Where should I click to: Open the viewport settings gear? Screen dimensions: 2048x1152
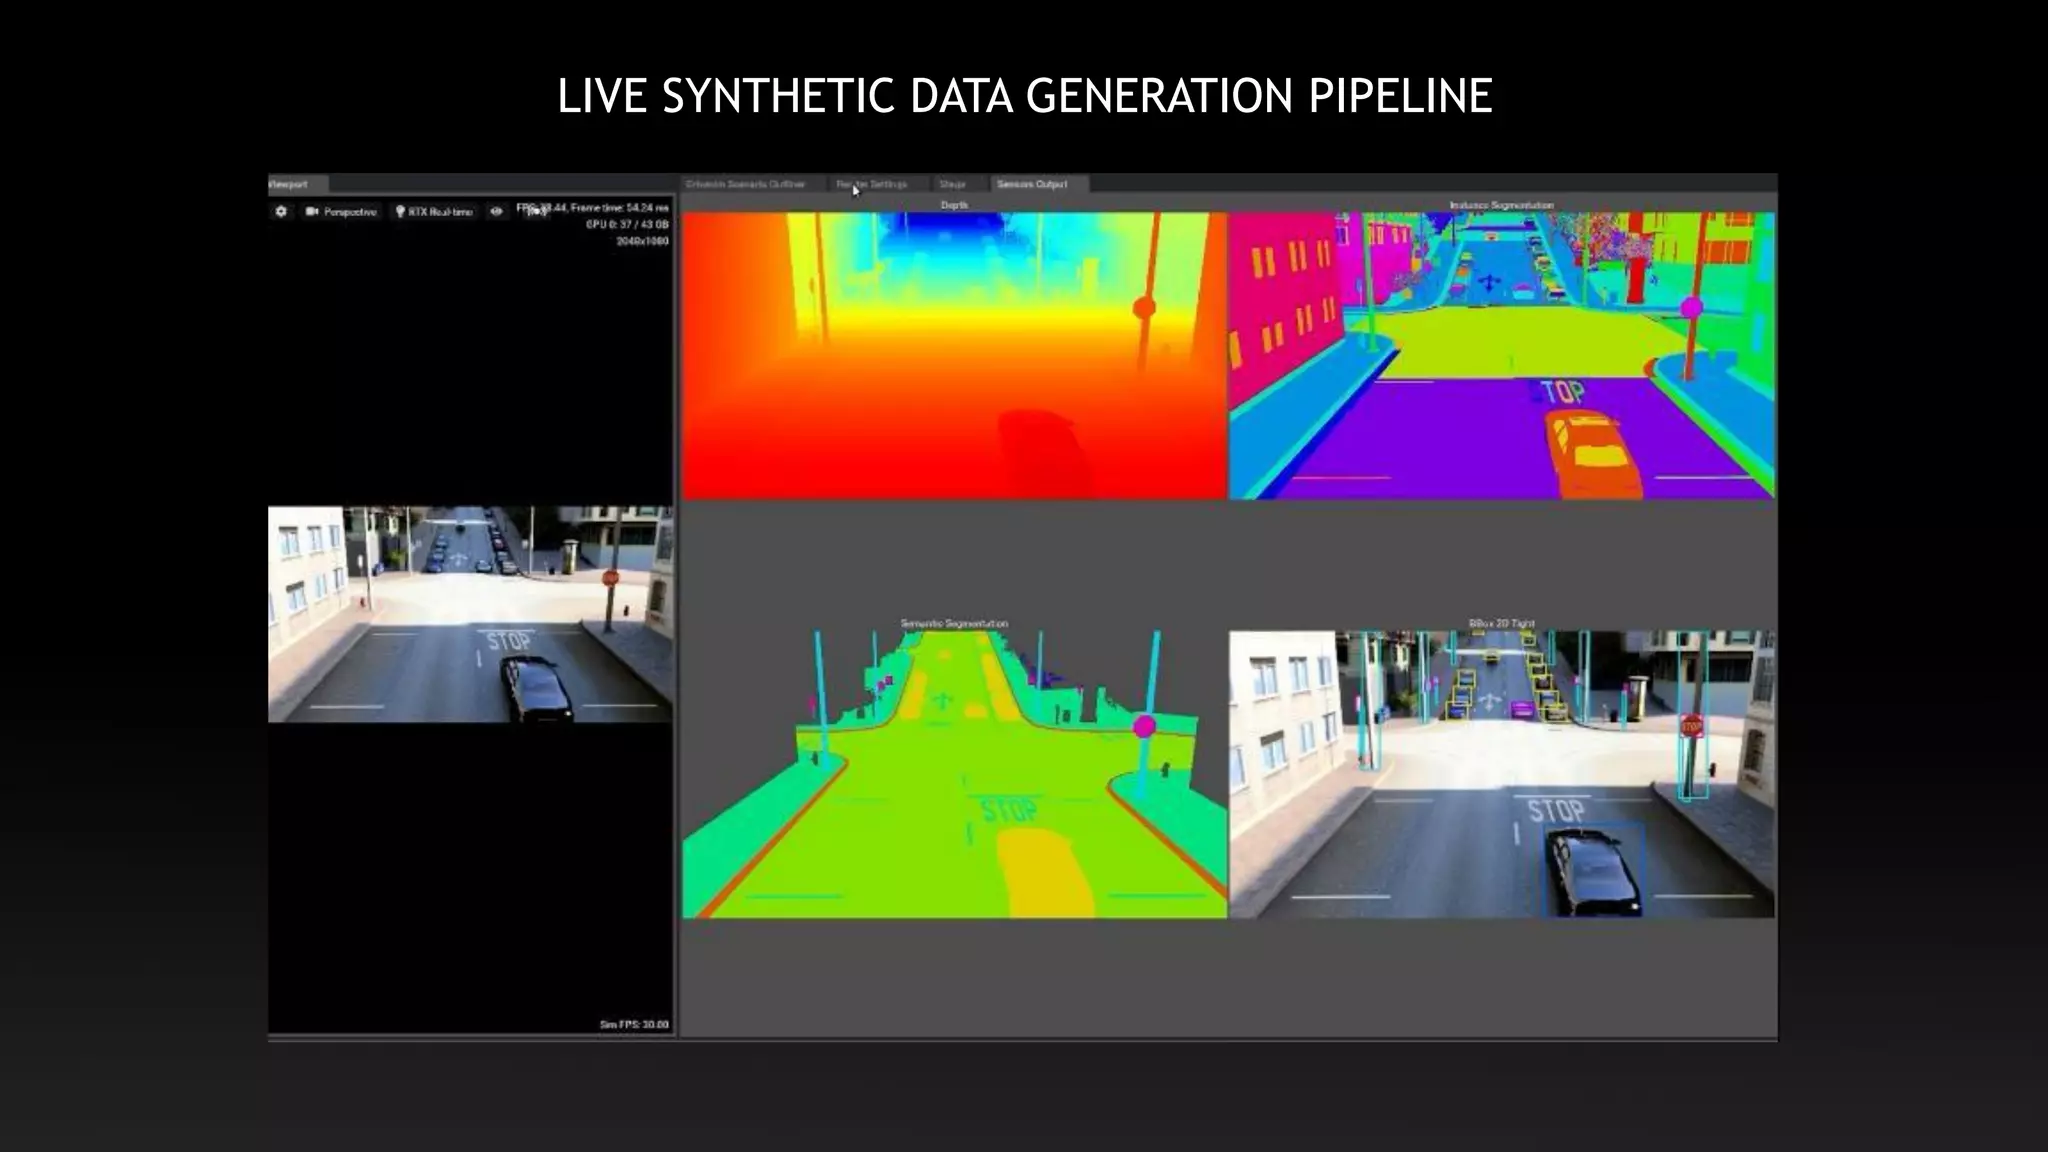pyautogui.click(x=281, y=212)
